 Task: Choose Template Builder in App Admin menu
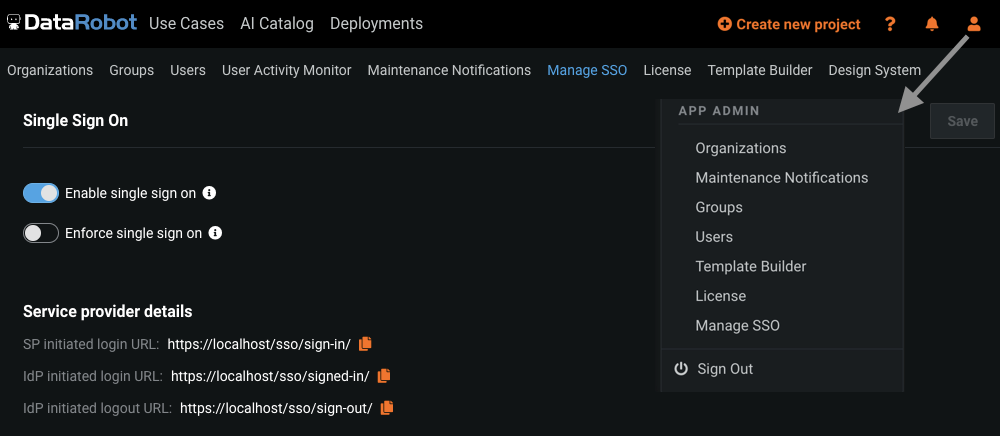(x=750, y=267)
